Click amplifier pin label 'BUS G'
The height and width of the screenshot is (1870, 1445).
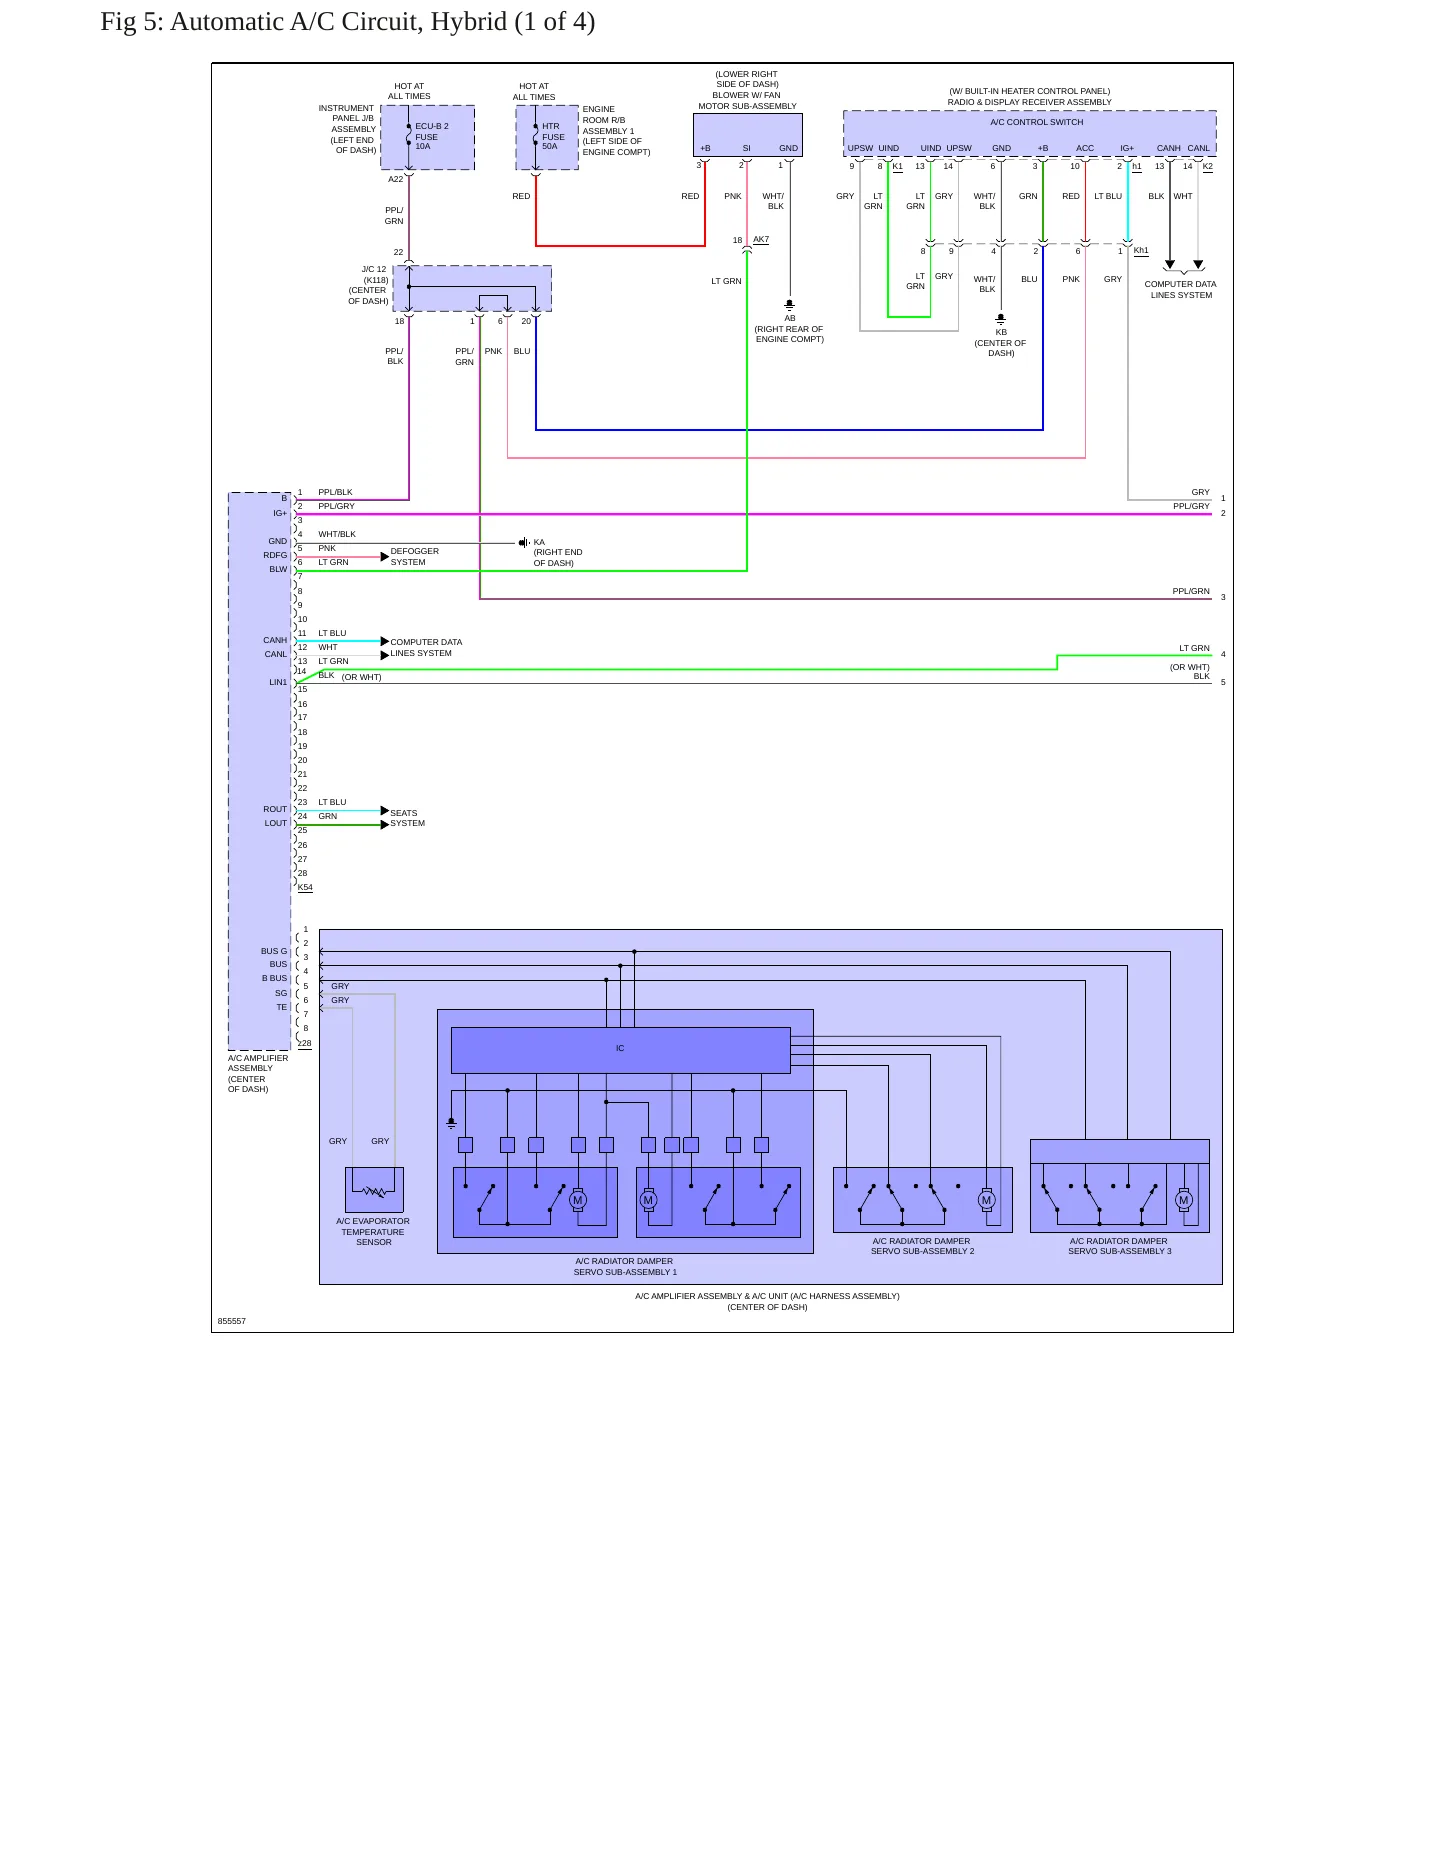point(274,951)
